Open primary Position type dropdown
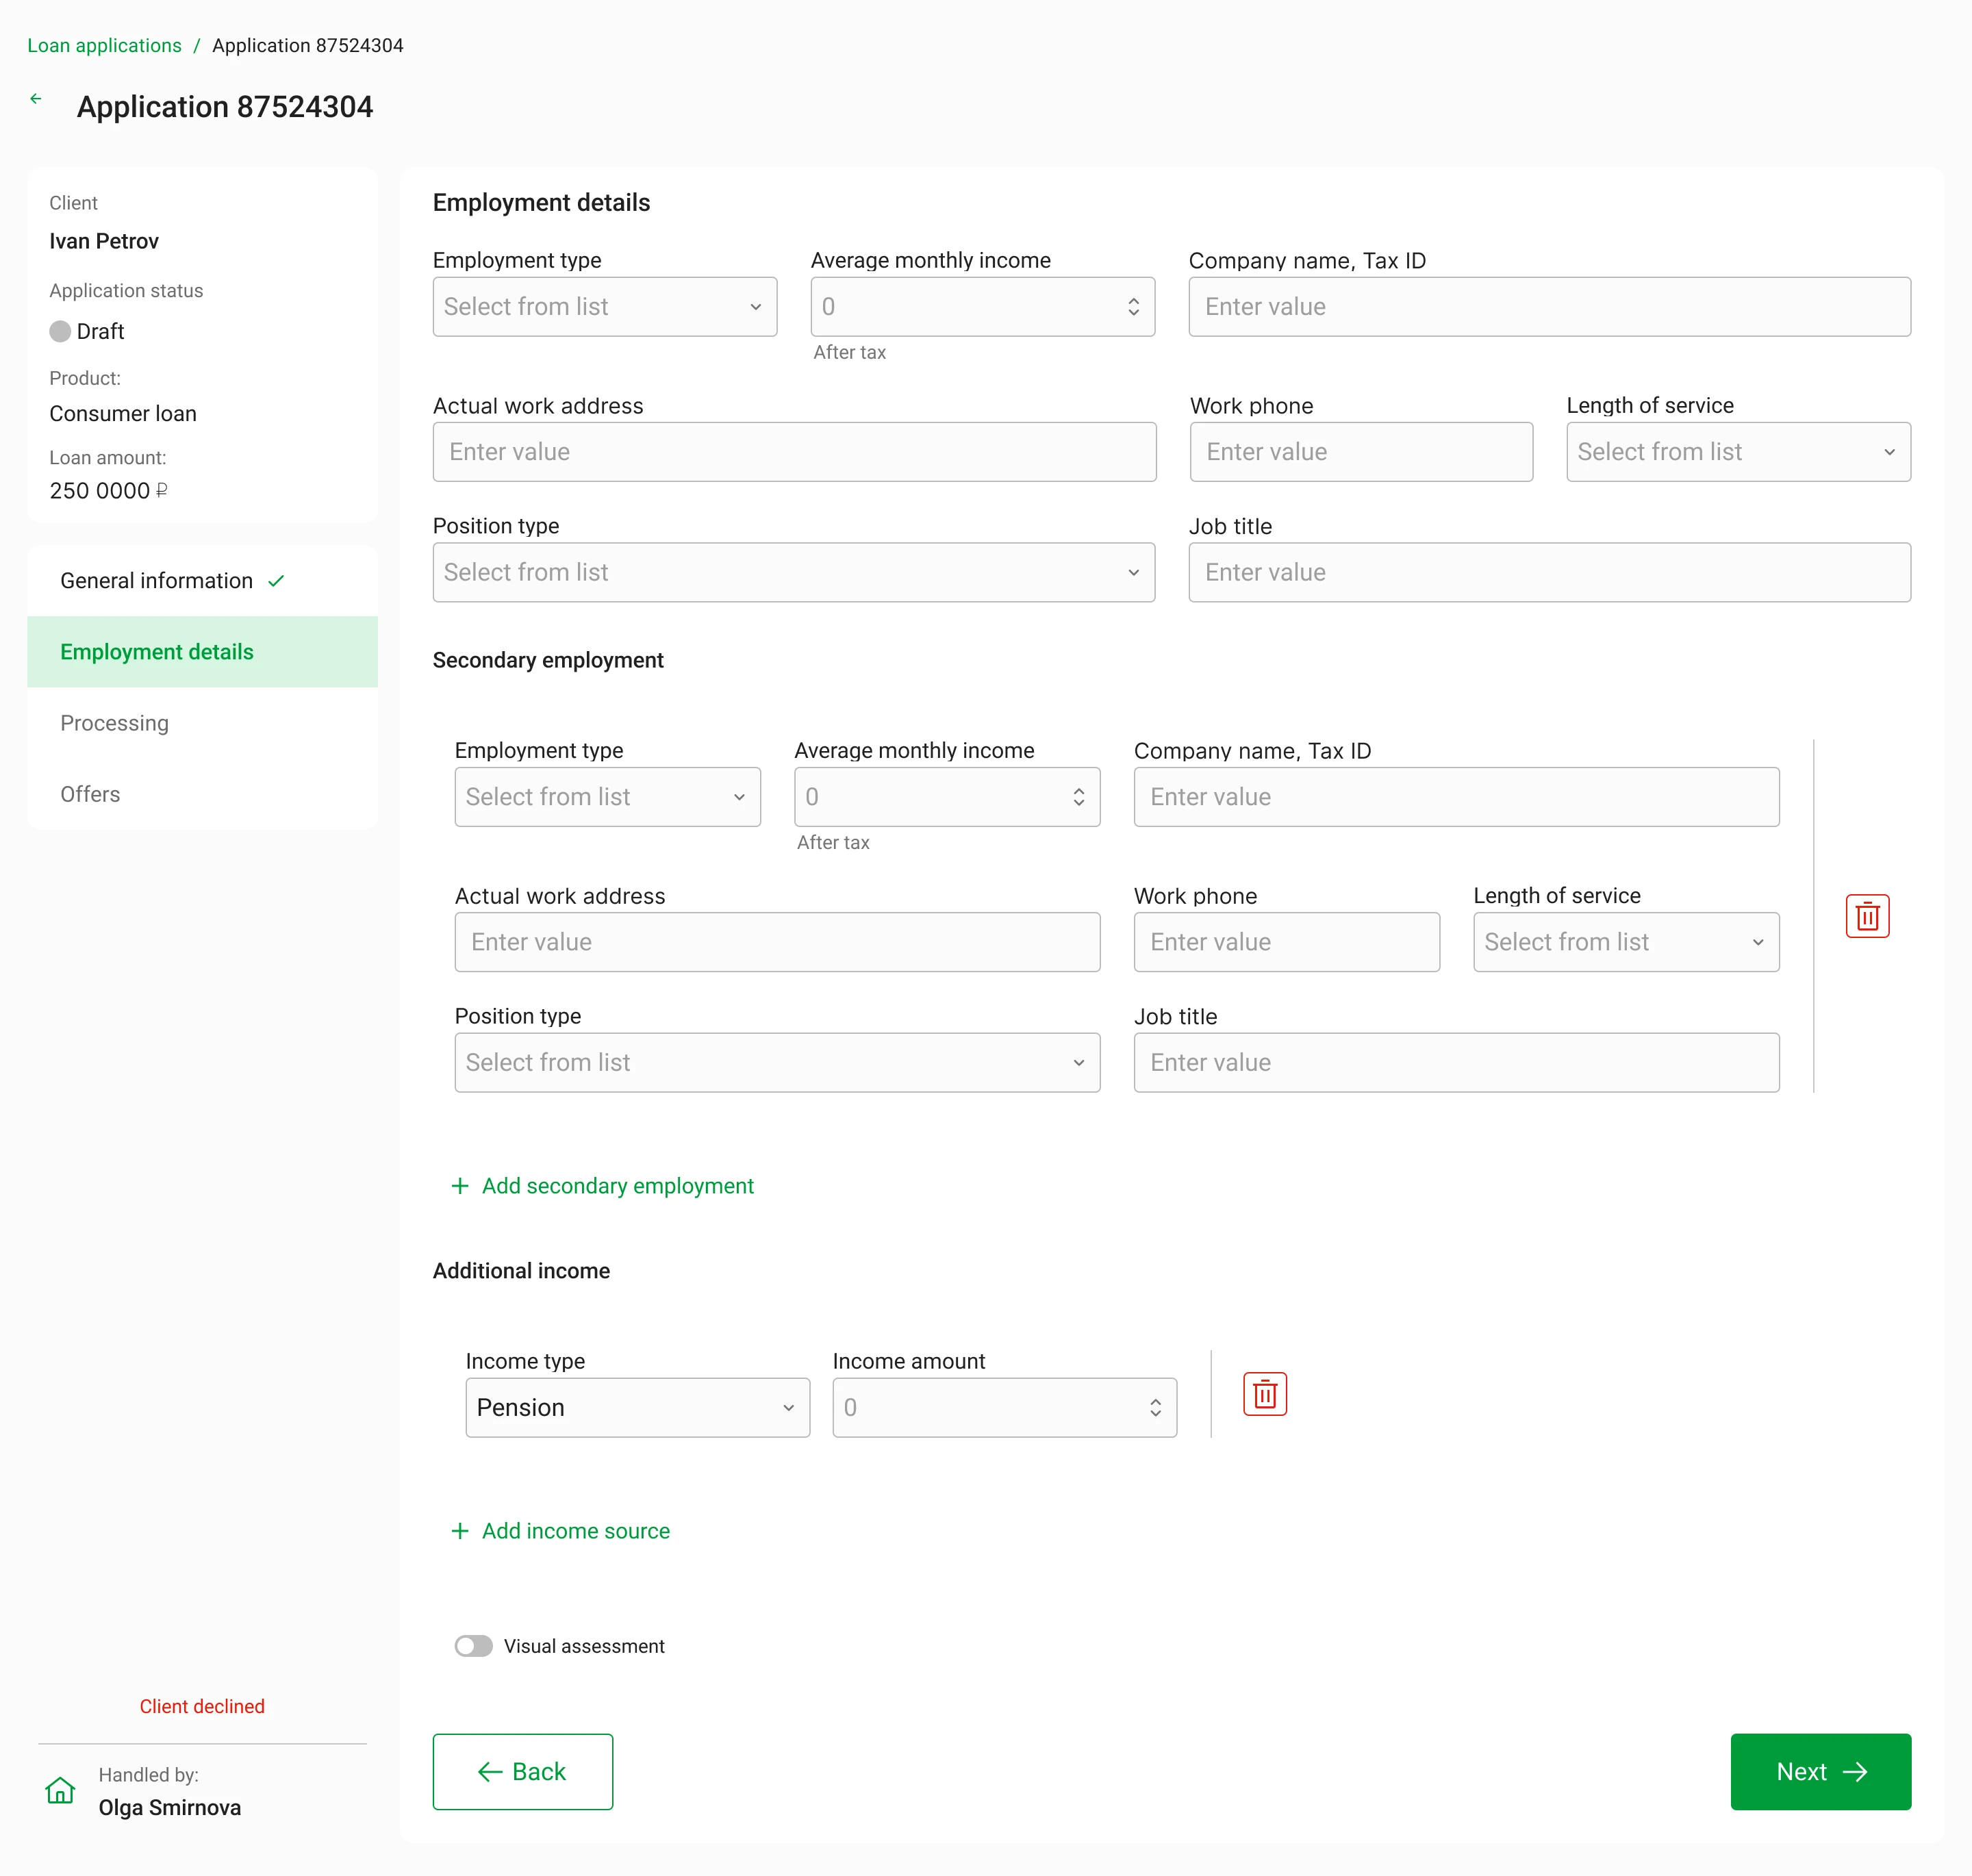The width and height of the screenshot is (1972, 1876). click(794, 572)
